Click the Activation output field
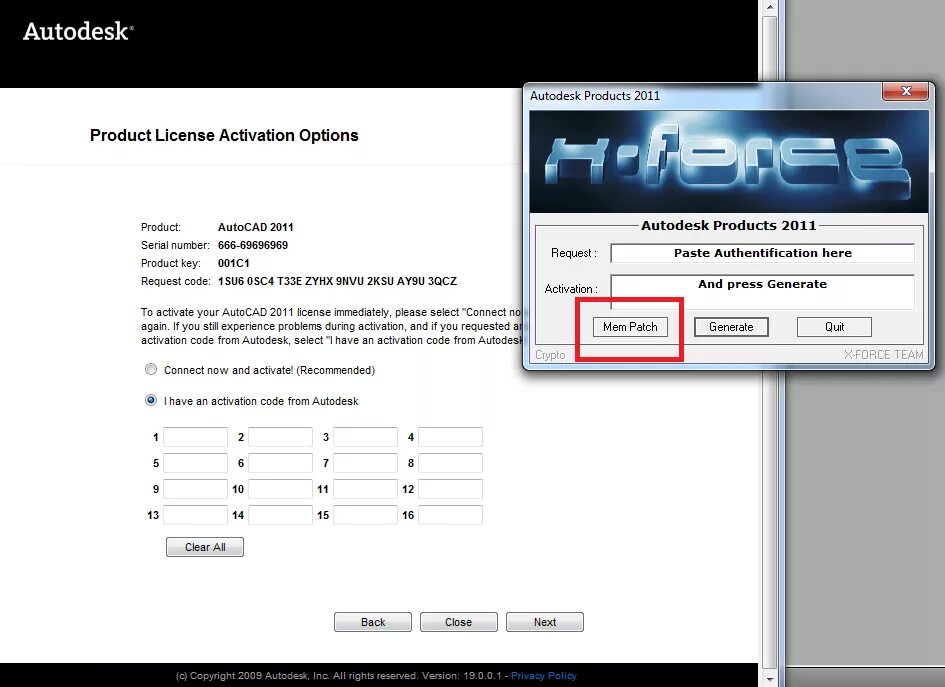The height and width of the screenshot is (687, 945). [x=762, y=292]
